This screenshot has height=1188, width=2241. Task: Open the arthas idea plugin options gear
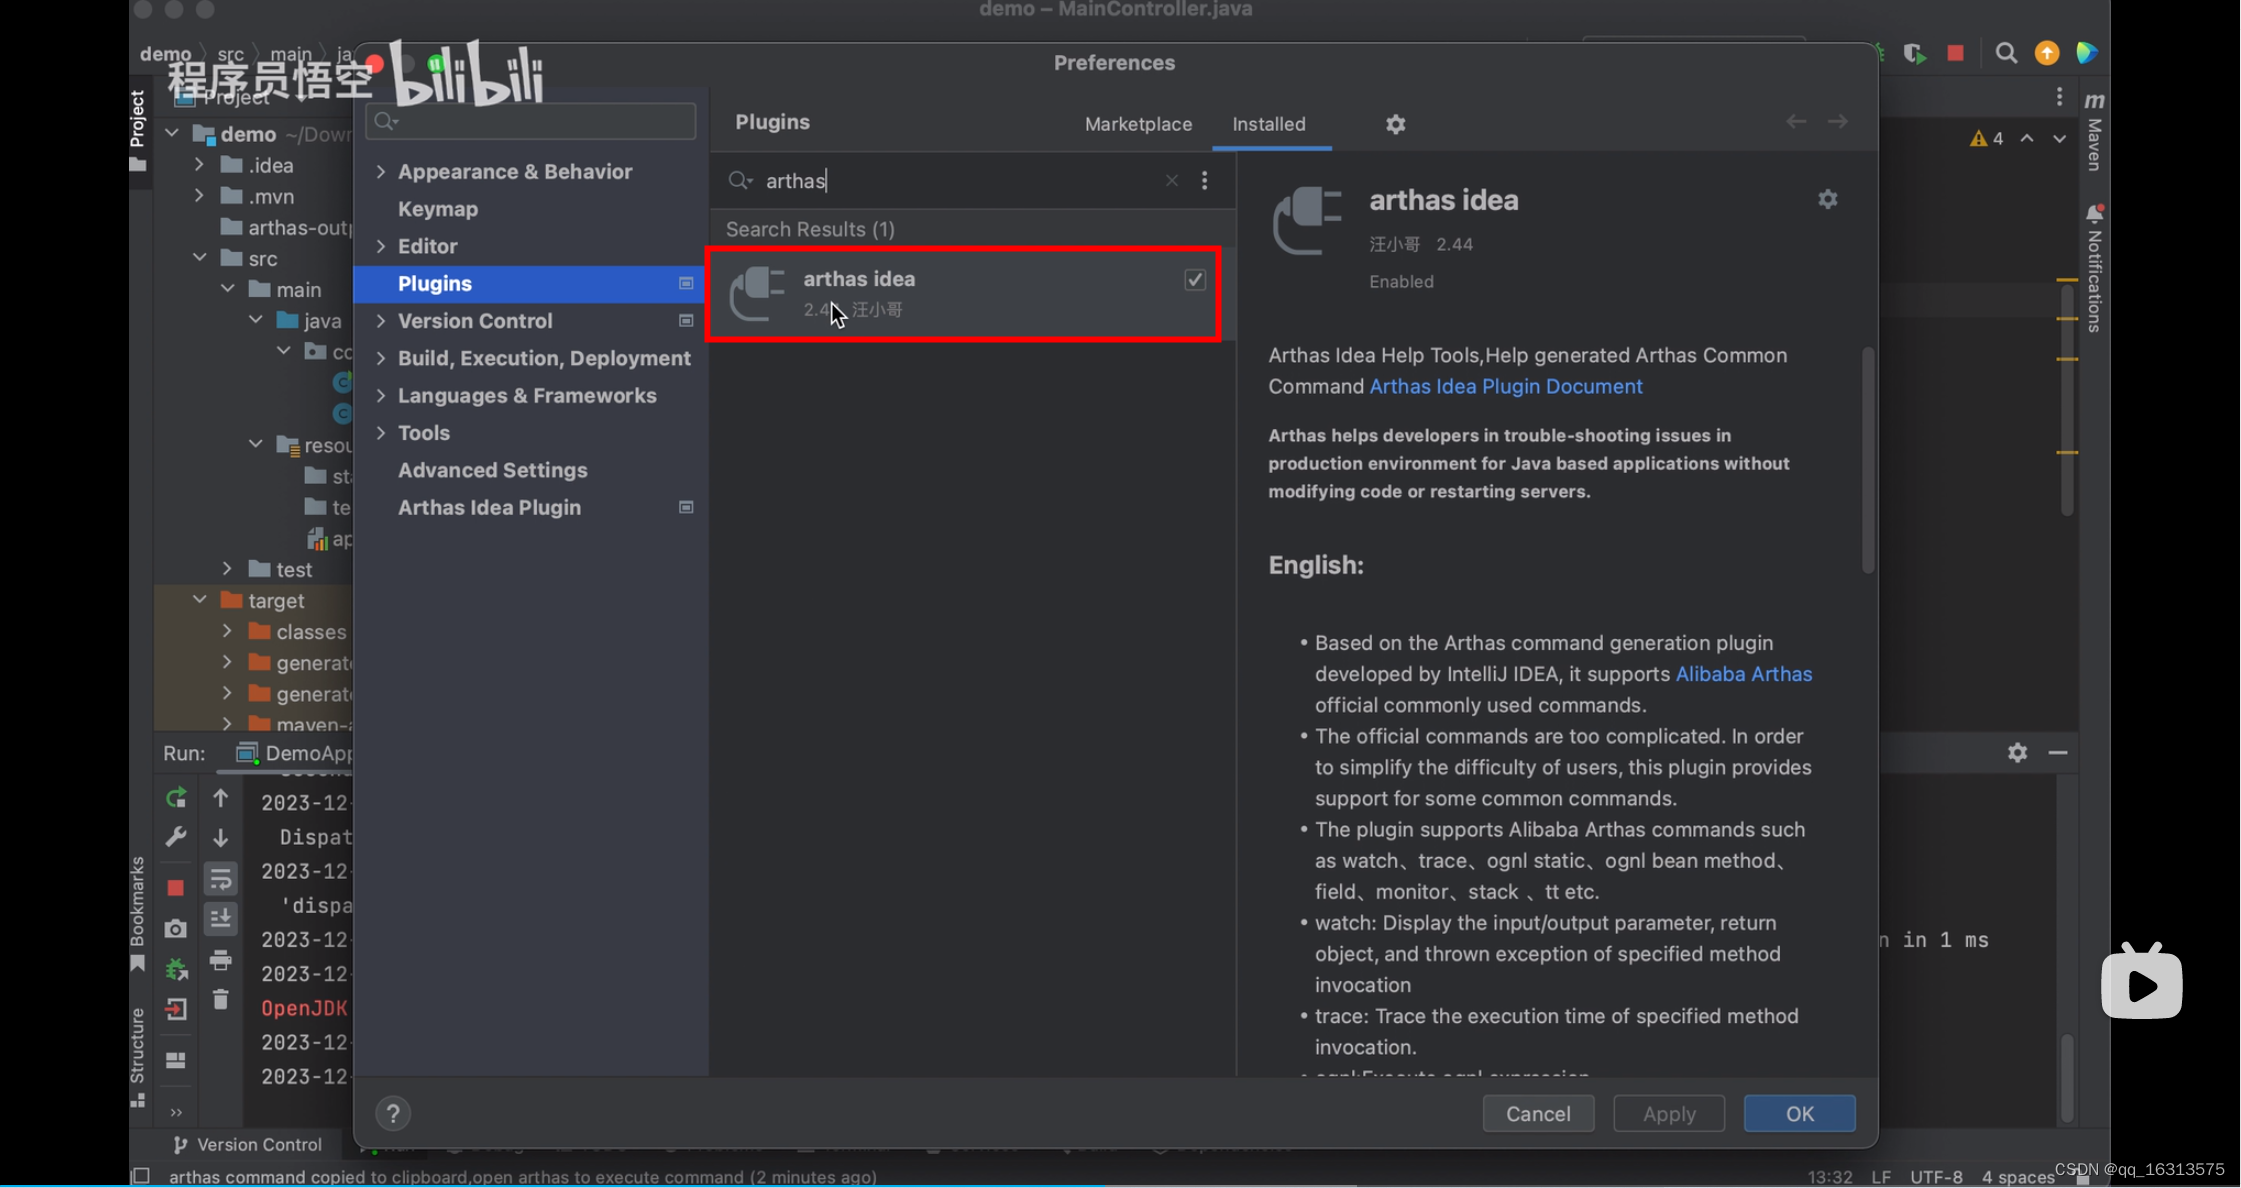click(x=1827, y=200)
